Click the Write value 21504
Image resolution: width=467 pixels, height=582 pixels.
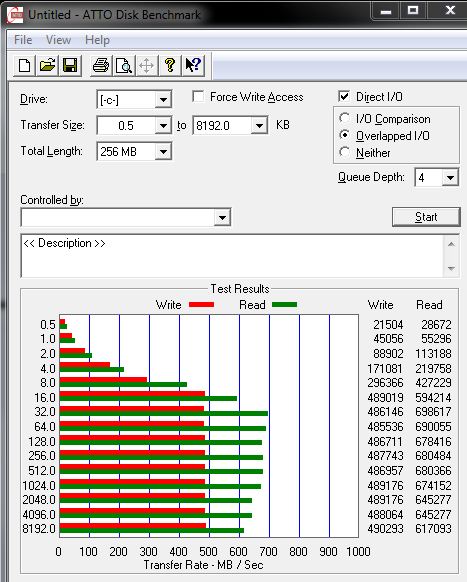click(388, 325)
